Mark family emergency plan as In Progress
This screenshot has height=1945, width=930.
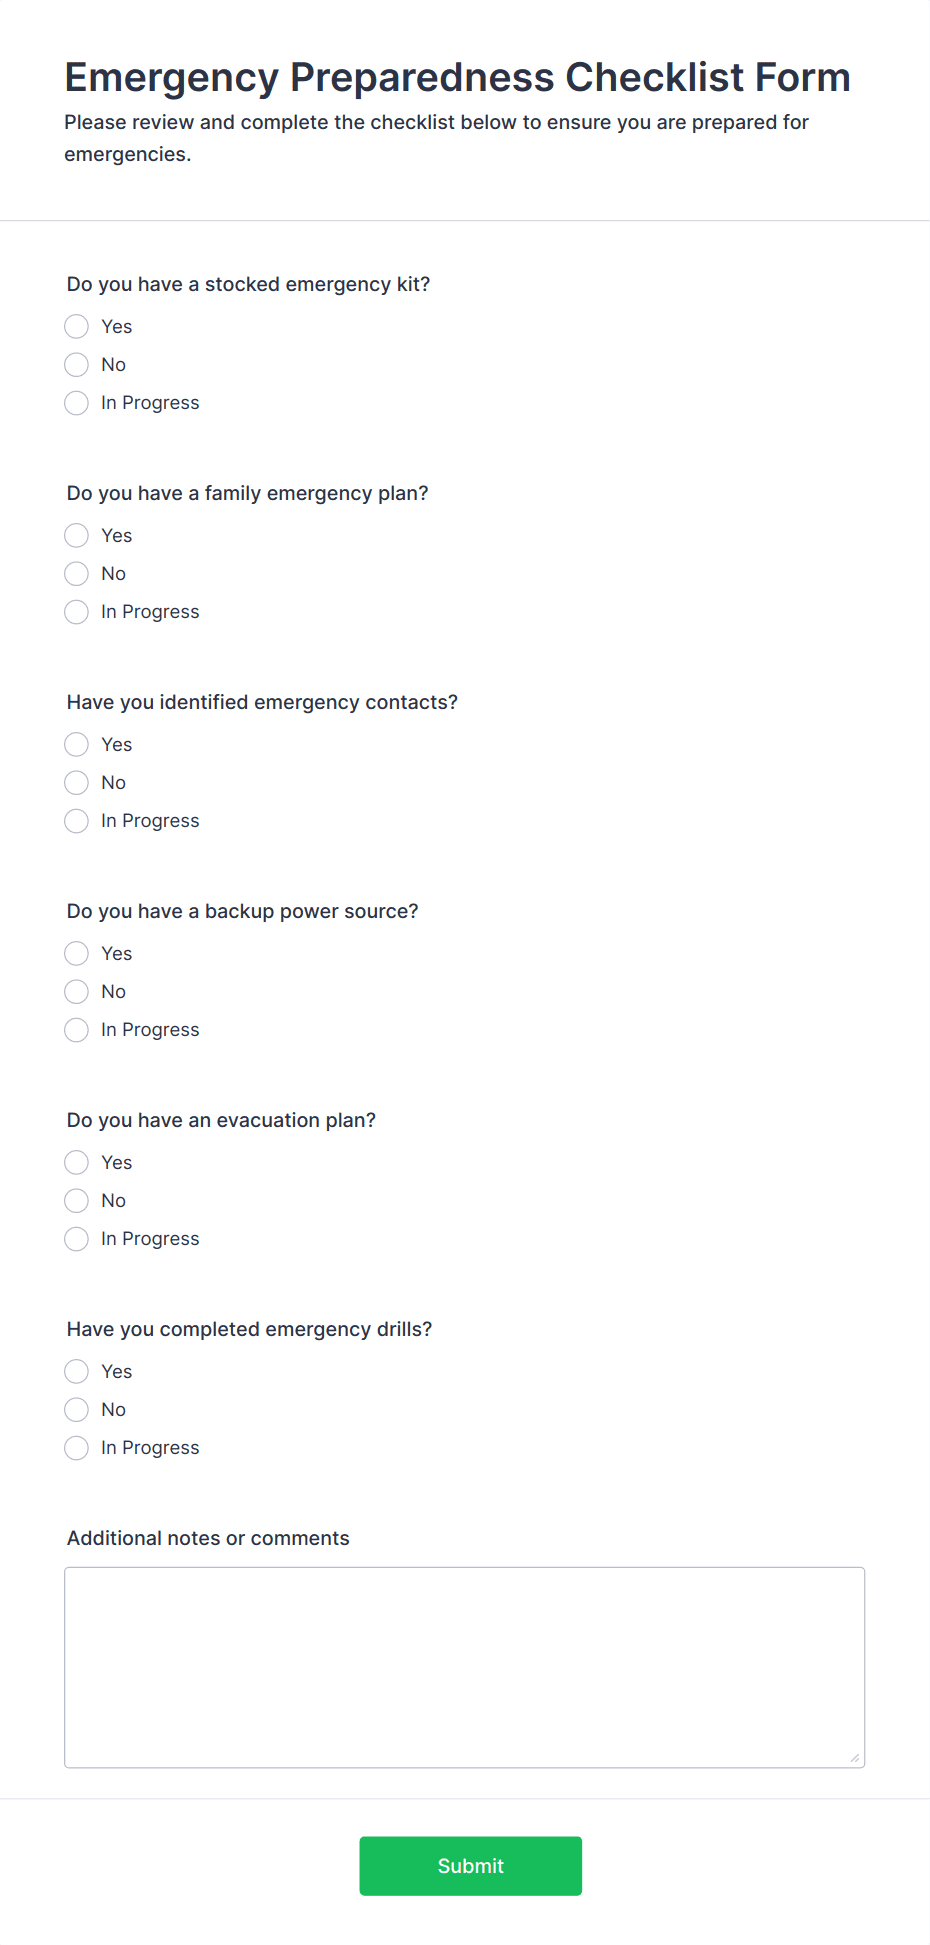(x=76, y=612)
